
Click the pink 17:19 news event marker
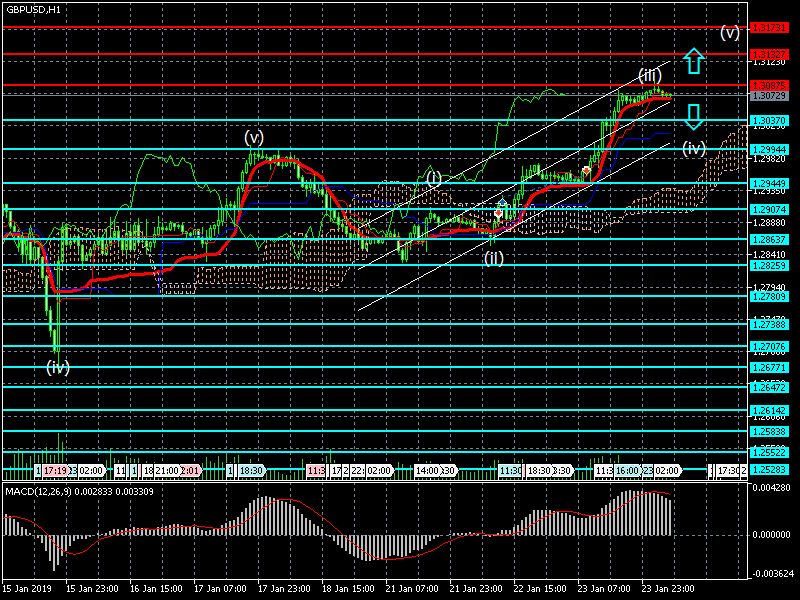coord(55,469)
